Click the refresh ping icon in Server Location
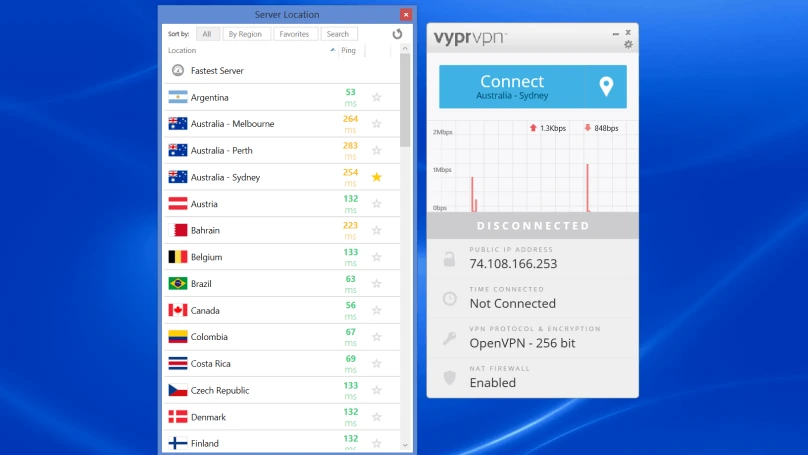 [x=397, y=34]
